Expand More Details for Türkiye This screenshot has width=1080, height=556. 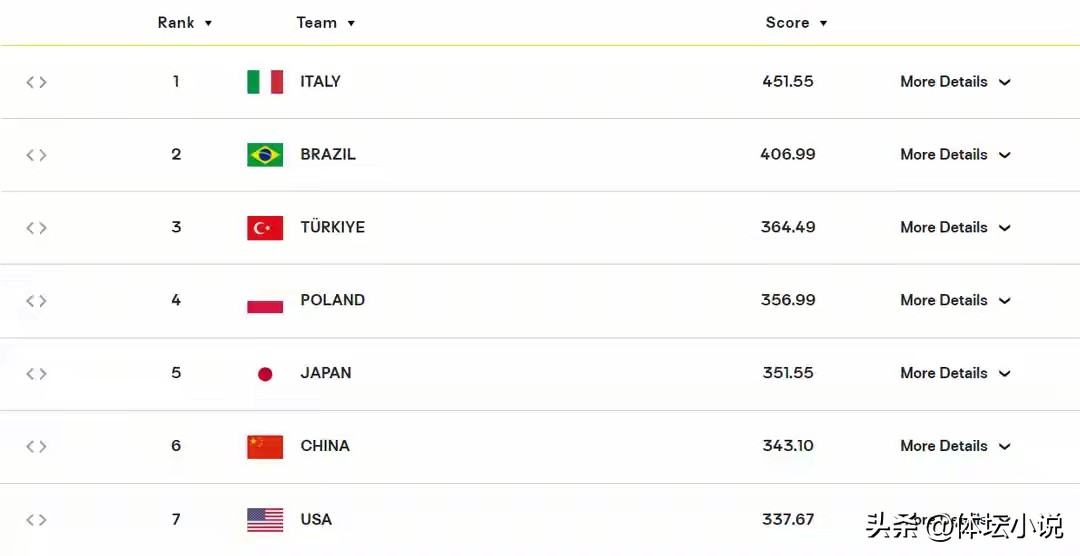tap(955, 228)
